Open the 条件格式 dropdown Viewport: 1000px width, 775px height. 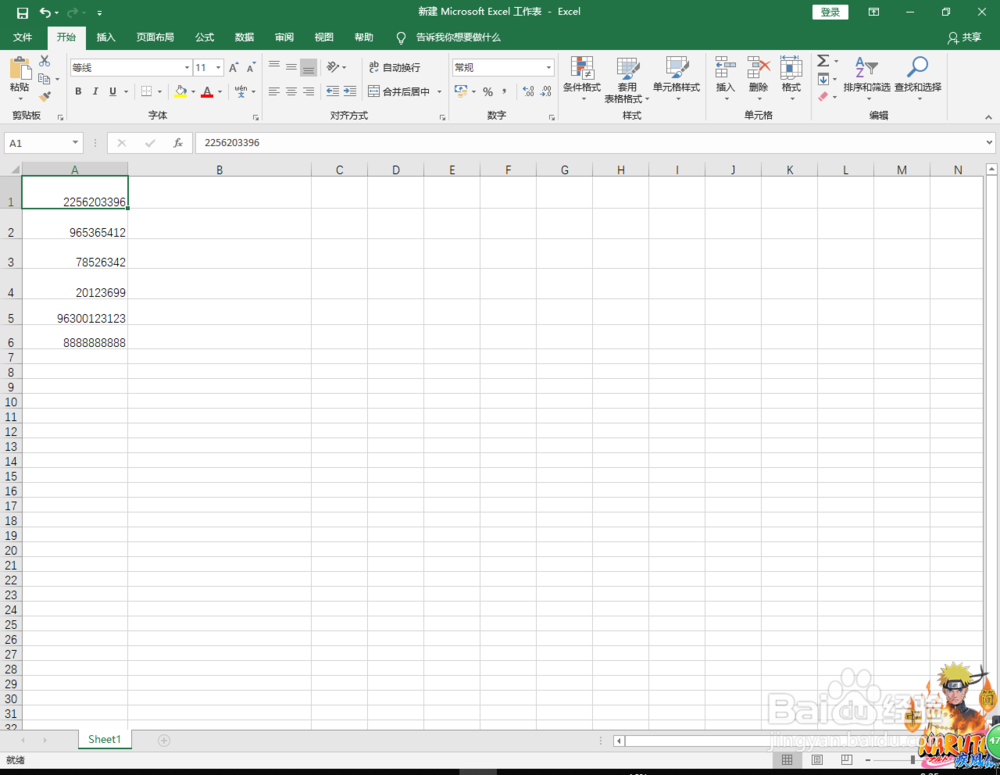[582, 79]
